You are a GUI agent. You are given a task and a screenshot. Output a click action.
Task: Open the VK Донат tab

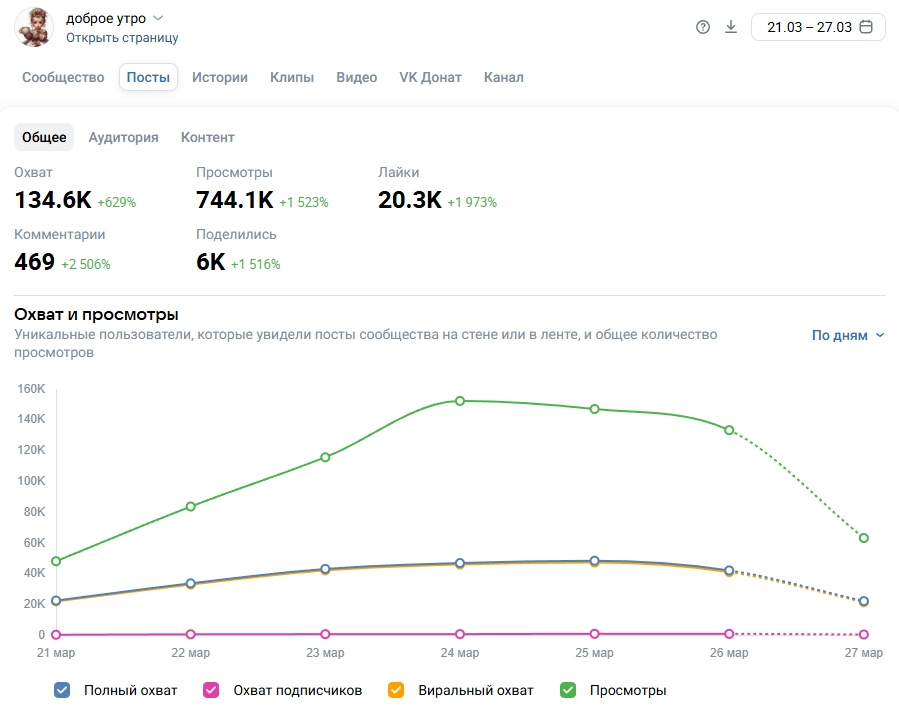[x=430, y=78]
